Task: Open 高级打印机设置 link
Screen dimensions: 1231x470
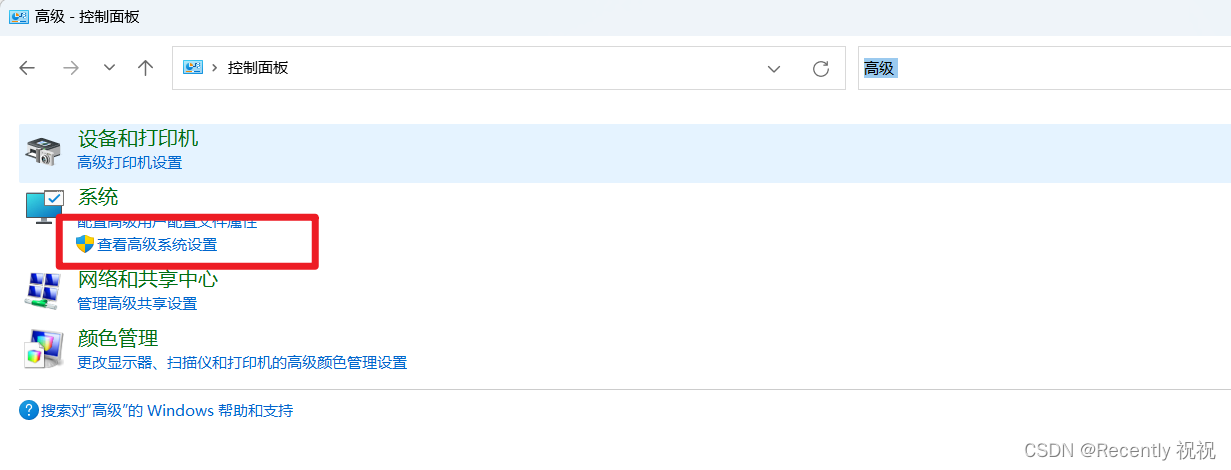Action: point(130,162)
